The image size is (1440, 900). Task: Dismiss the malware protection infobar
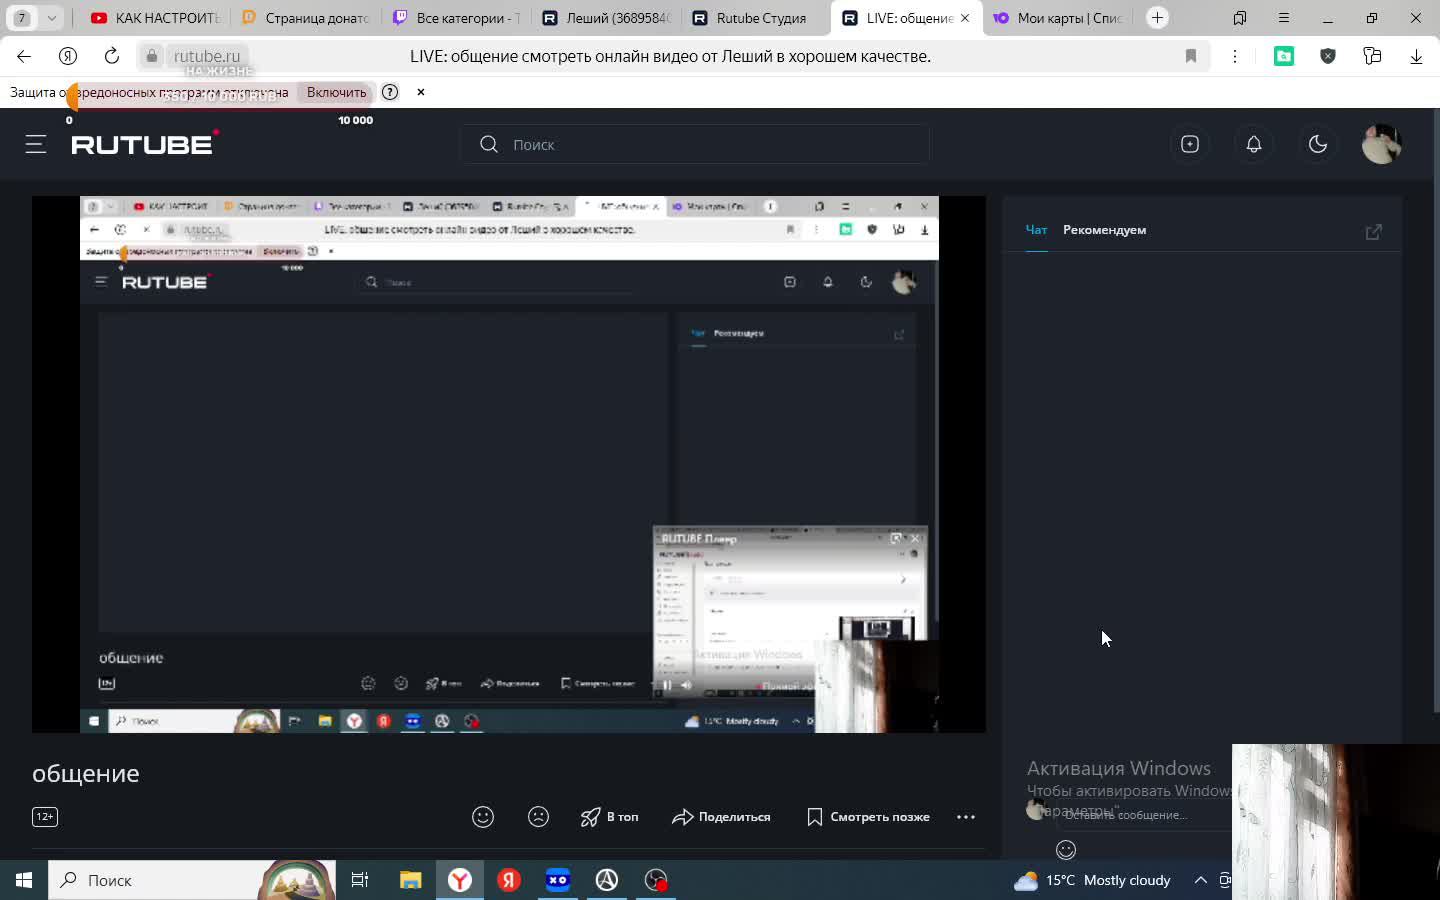point(421,92)
